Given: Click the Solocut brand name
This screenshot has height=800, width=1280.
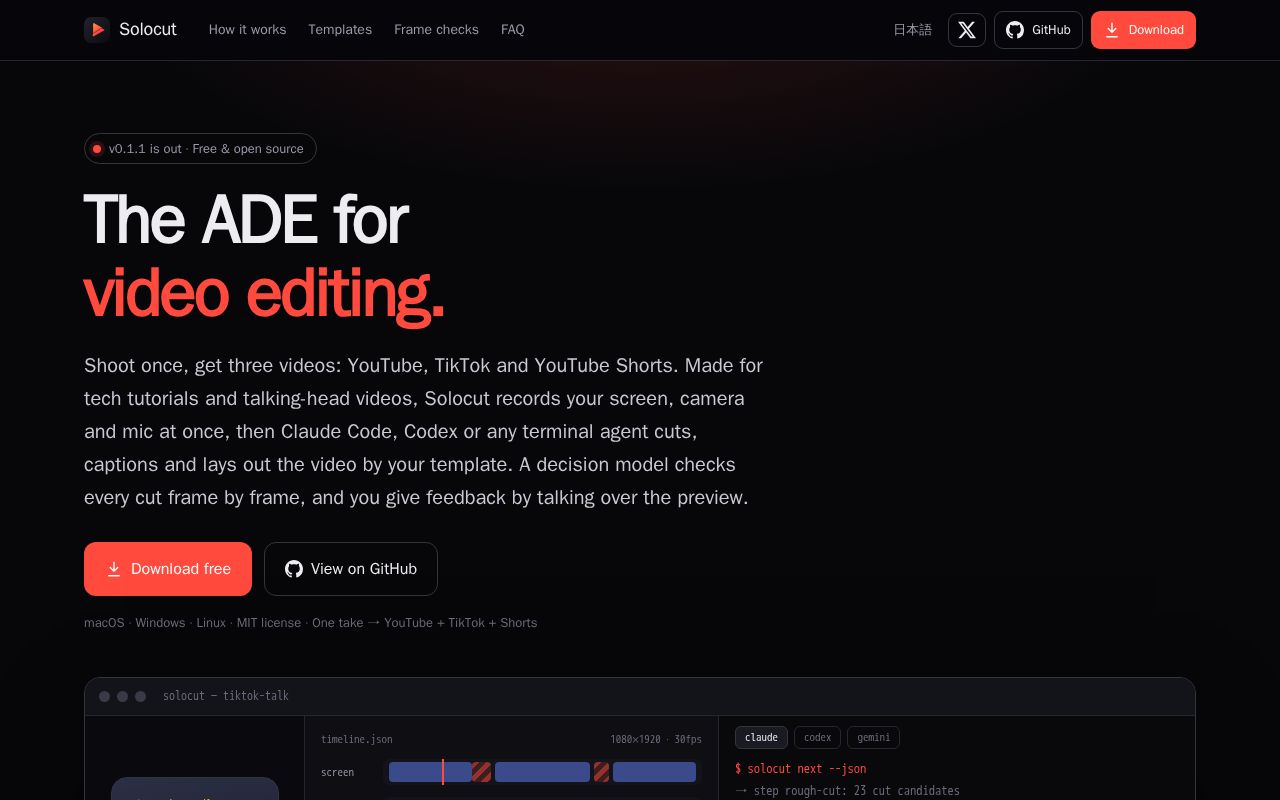Looking at the screenshot, I should (x=148, y=30).
